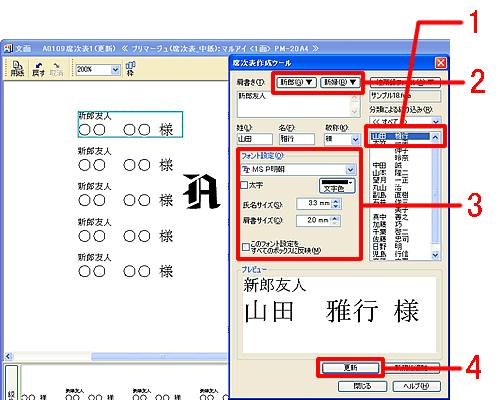The width and height of the screenshot is (500, 400).
Task: Open the 文字色 text color picker
Action: [337, 186]
